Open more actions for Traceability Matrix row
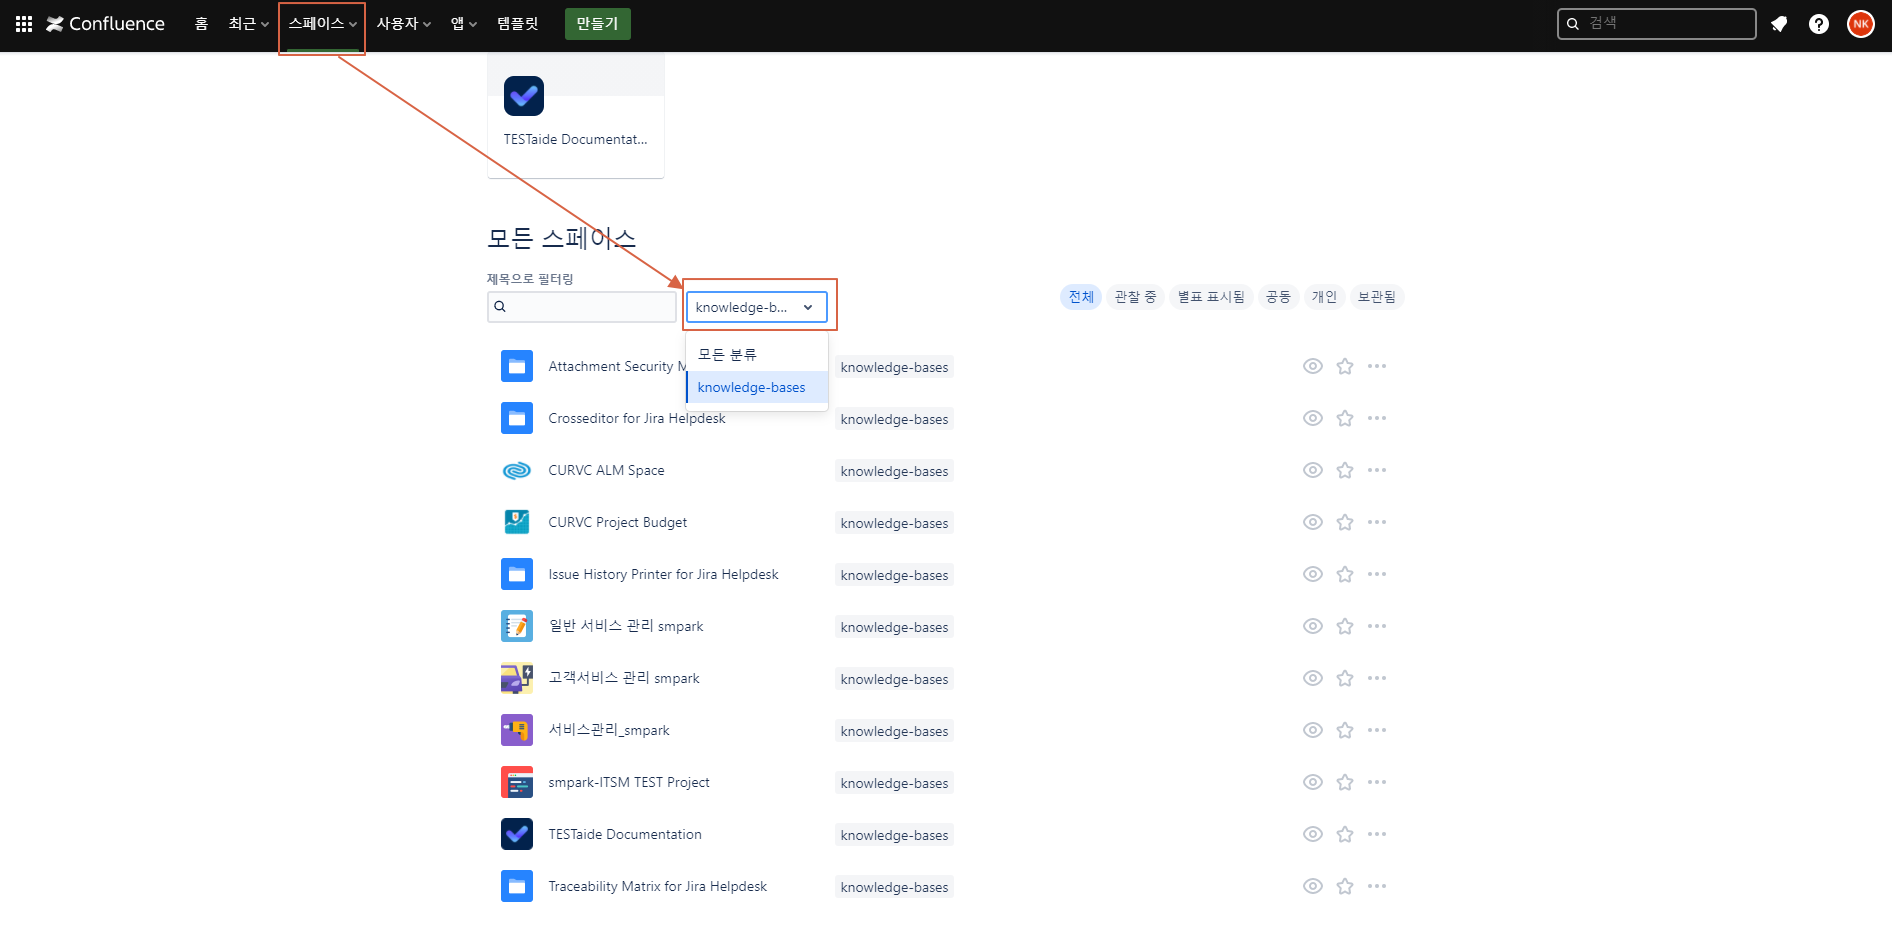The height and width of the screenshot is (927, 1892). point(1377,886)
